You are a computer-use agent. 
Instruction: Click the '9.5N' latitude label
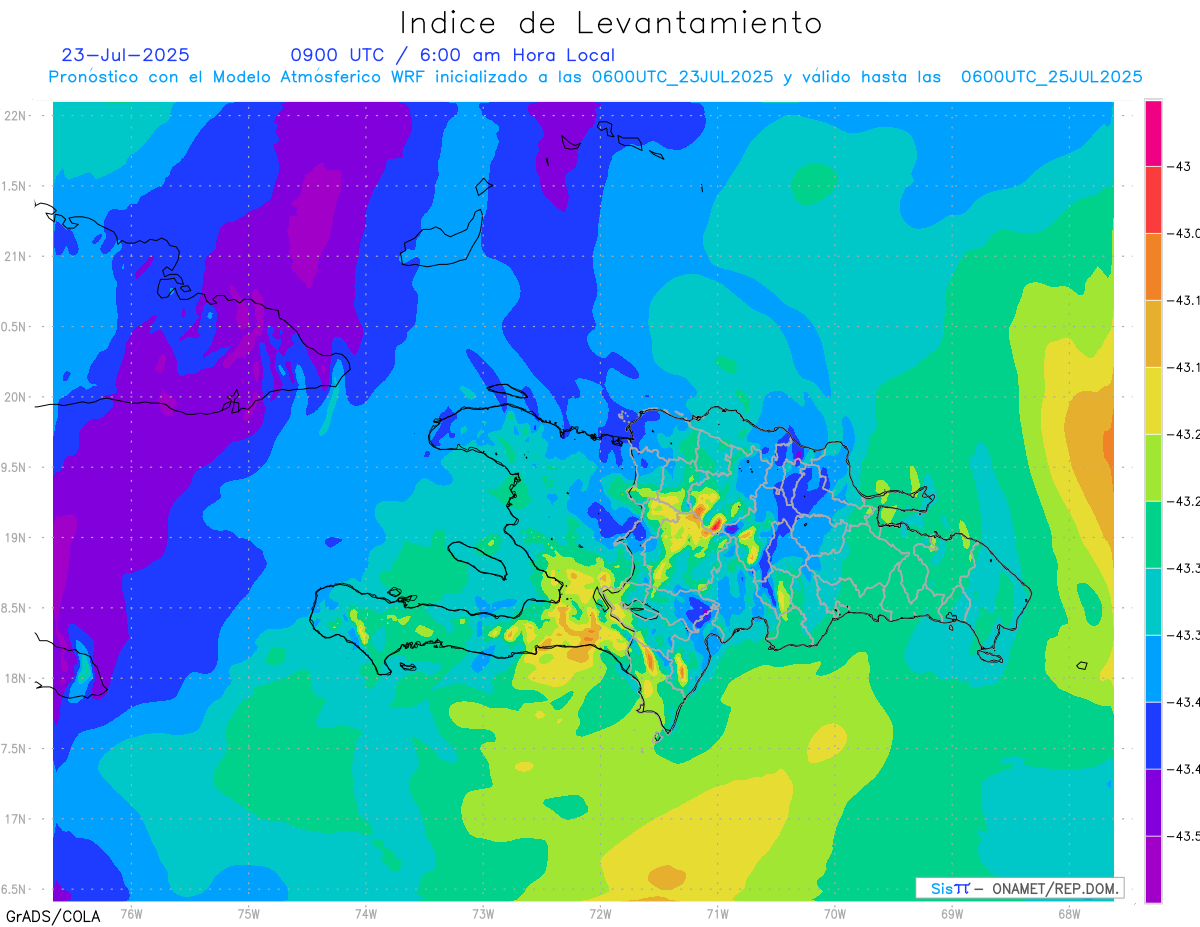point(15,468)
